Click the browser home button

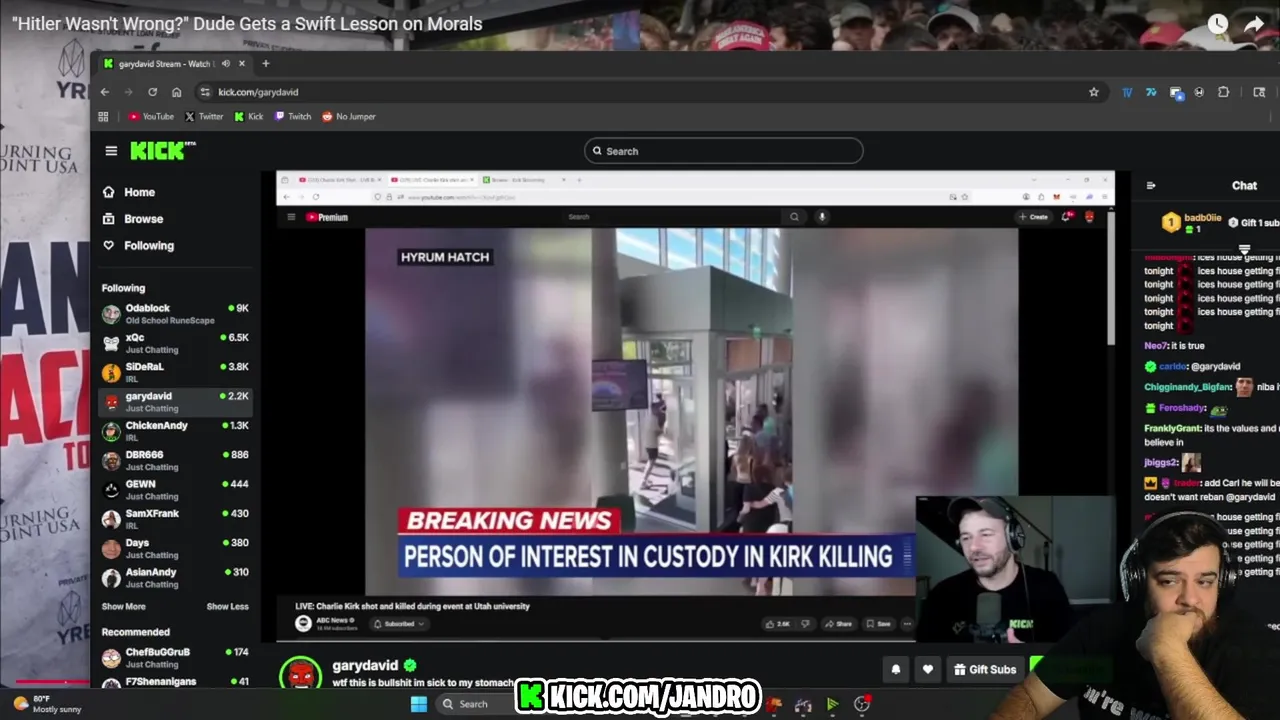tap(176, 92)
